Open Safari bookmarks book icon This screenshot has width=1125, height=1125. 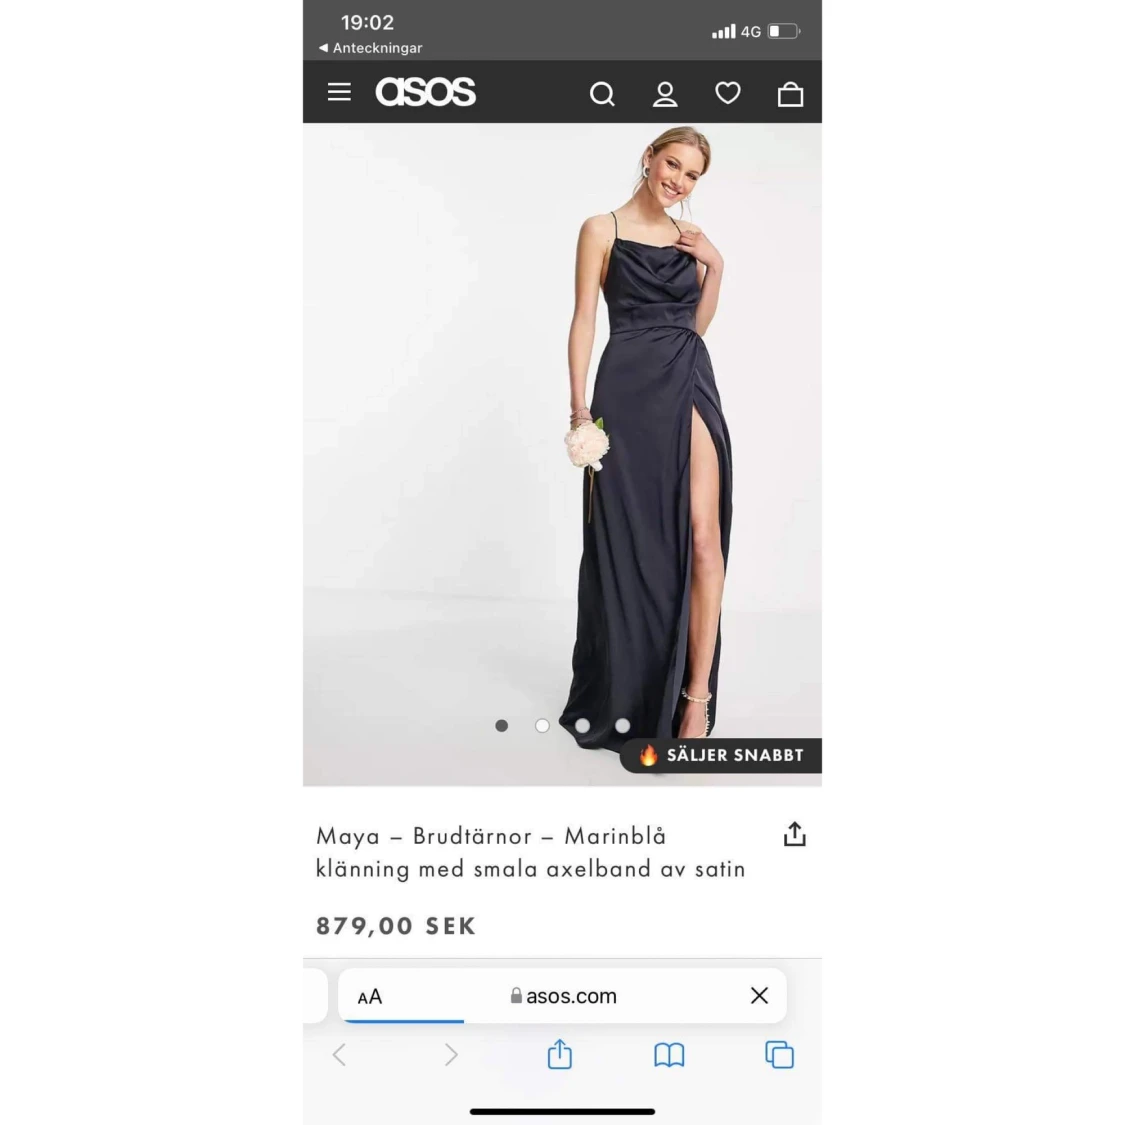click(669, 1055)
